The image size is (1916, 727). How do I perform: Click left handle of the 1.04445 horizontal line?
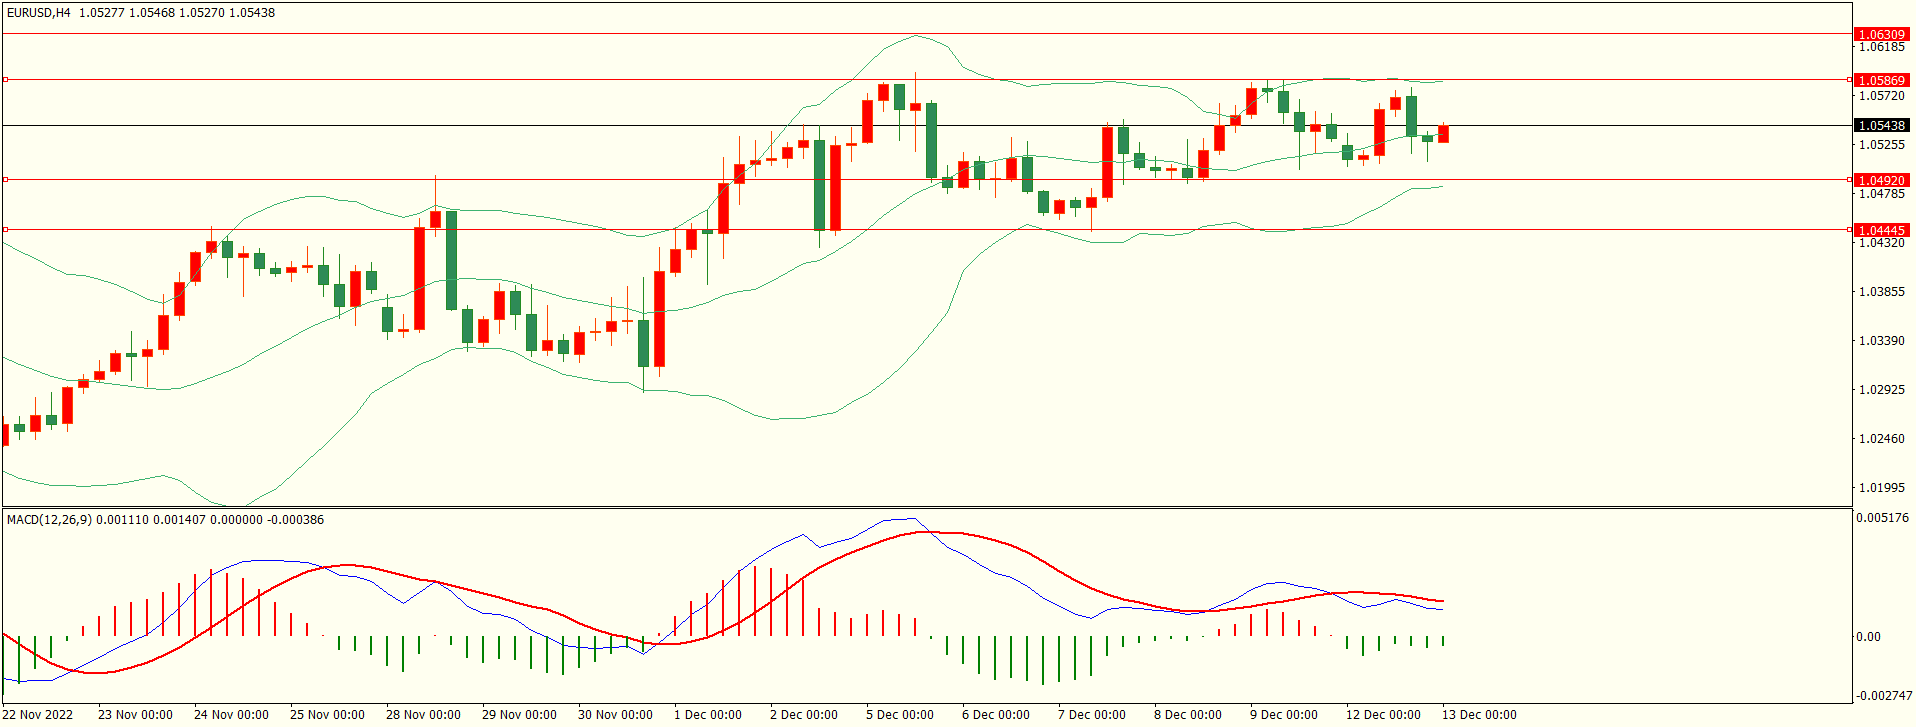tap(5, 229)
